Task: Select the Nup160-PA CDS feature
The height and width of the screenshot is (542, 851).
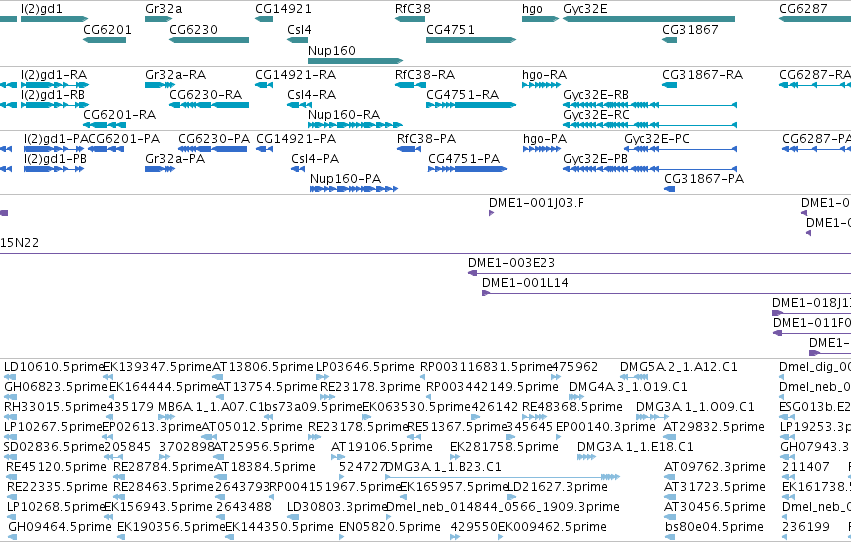Action: point(354,189)
